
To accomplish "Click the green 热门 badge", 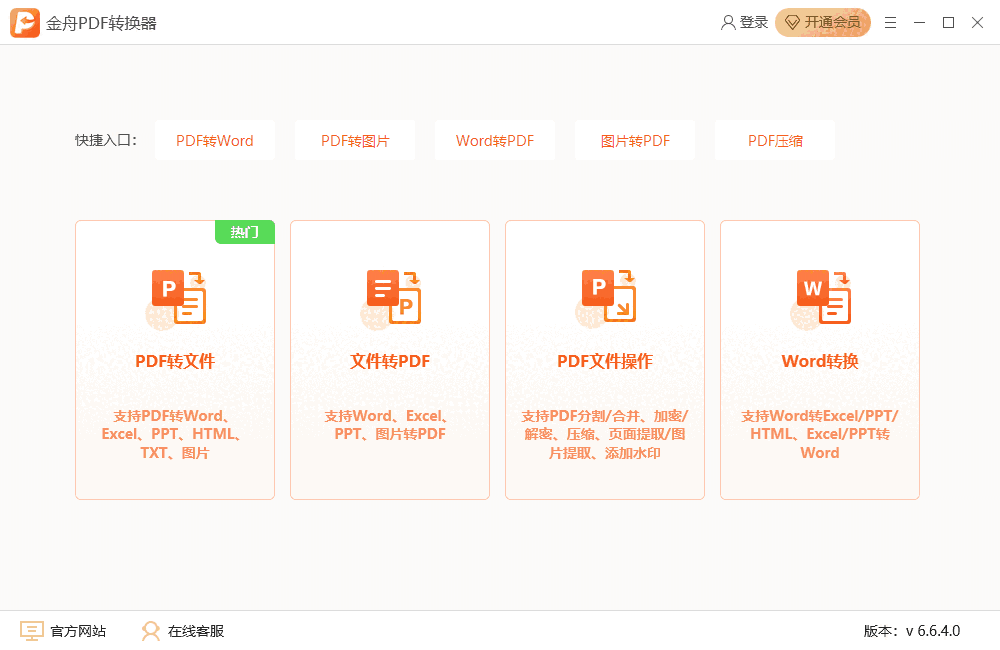I will [x=244, y=231].
